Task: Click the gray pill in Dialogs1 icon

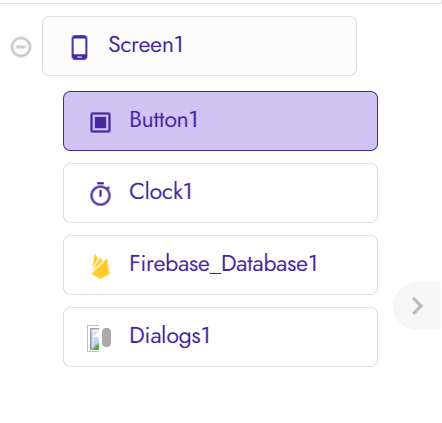Action: pyautogui.click(x=106, y=337)
